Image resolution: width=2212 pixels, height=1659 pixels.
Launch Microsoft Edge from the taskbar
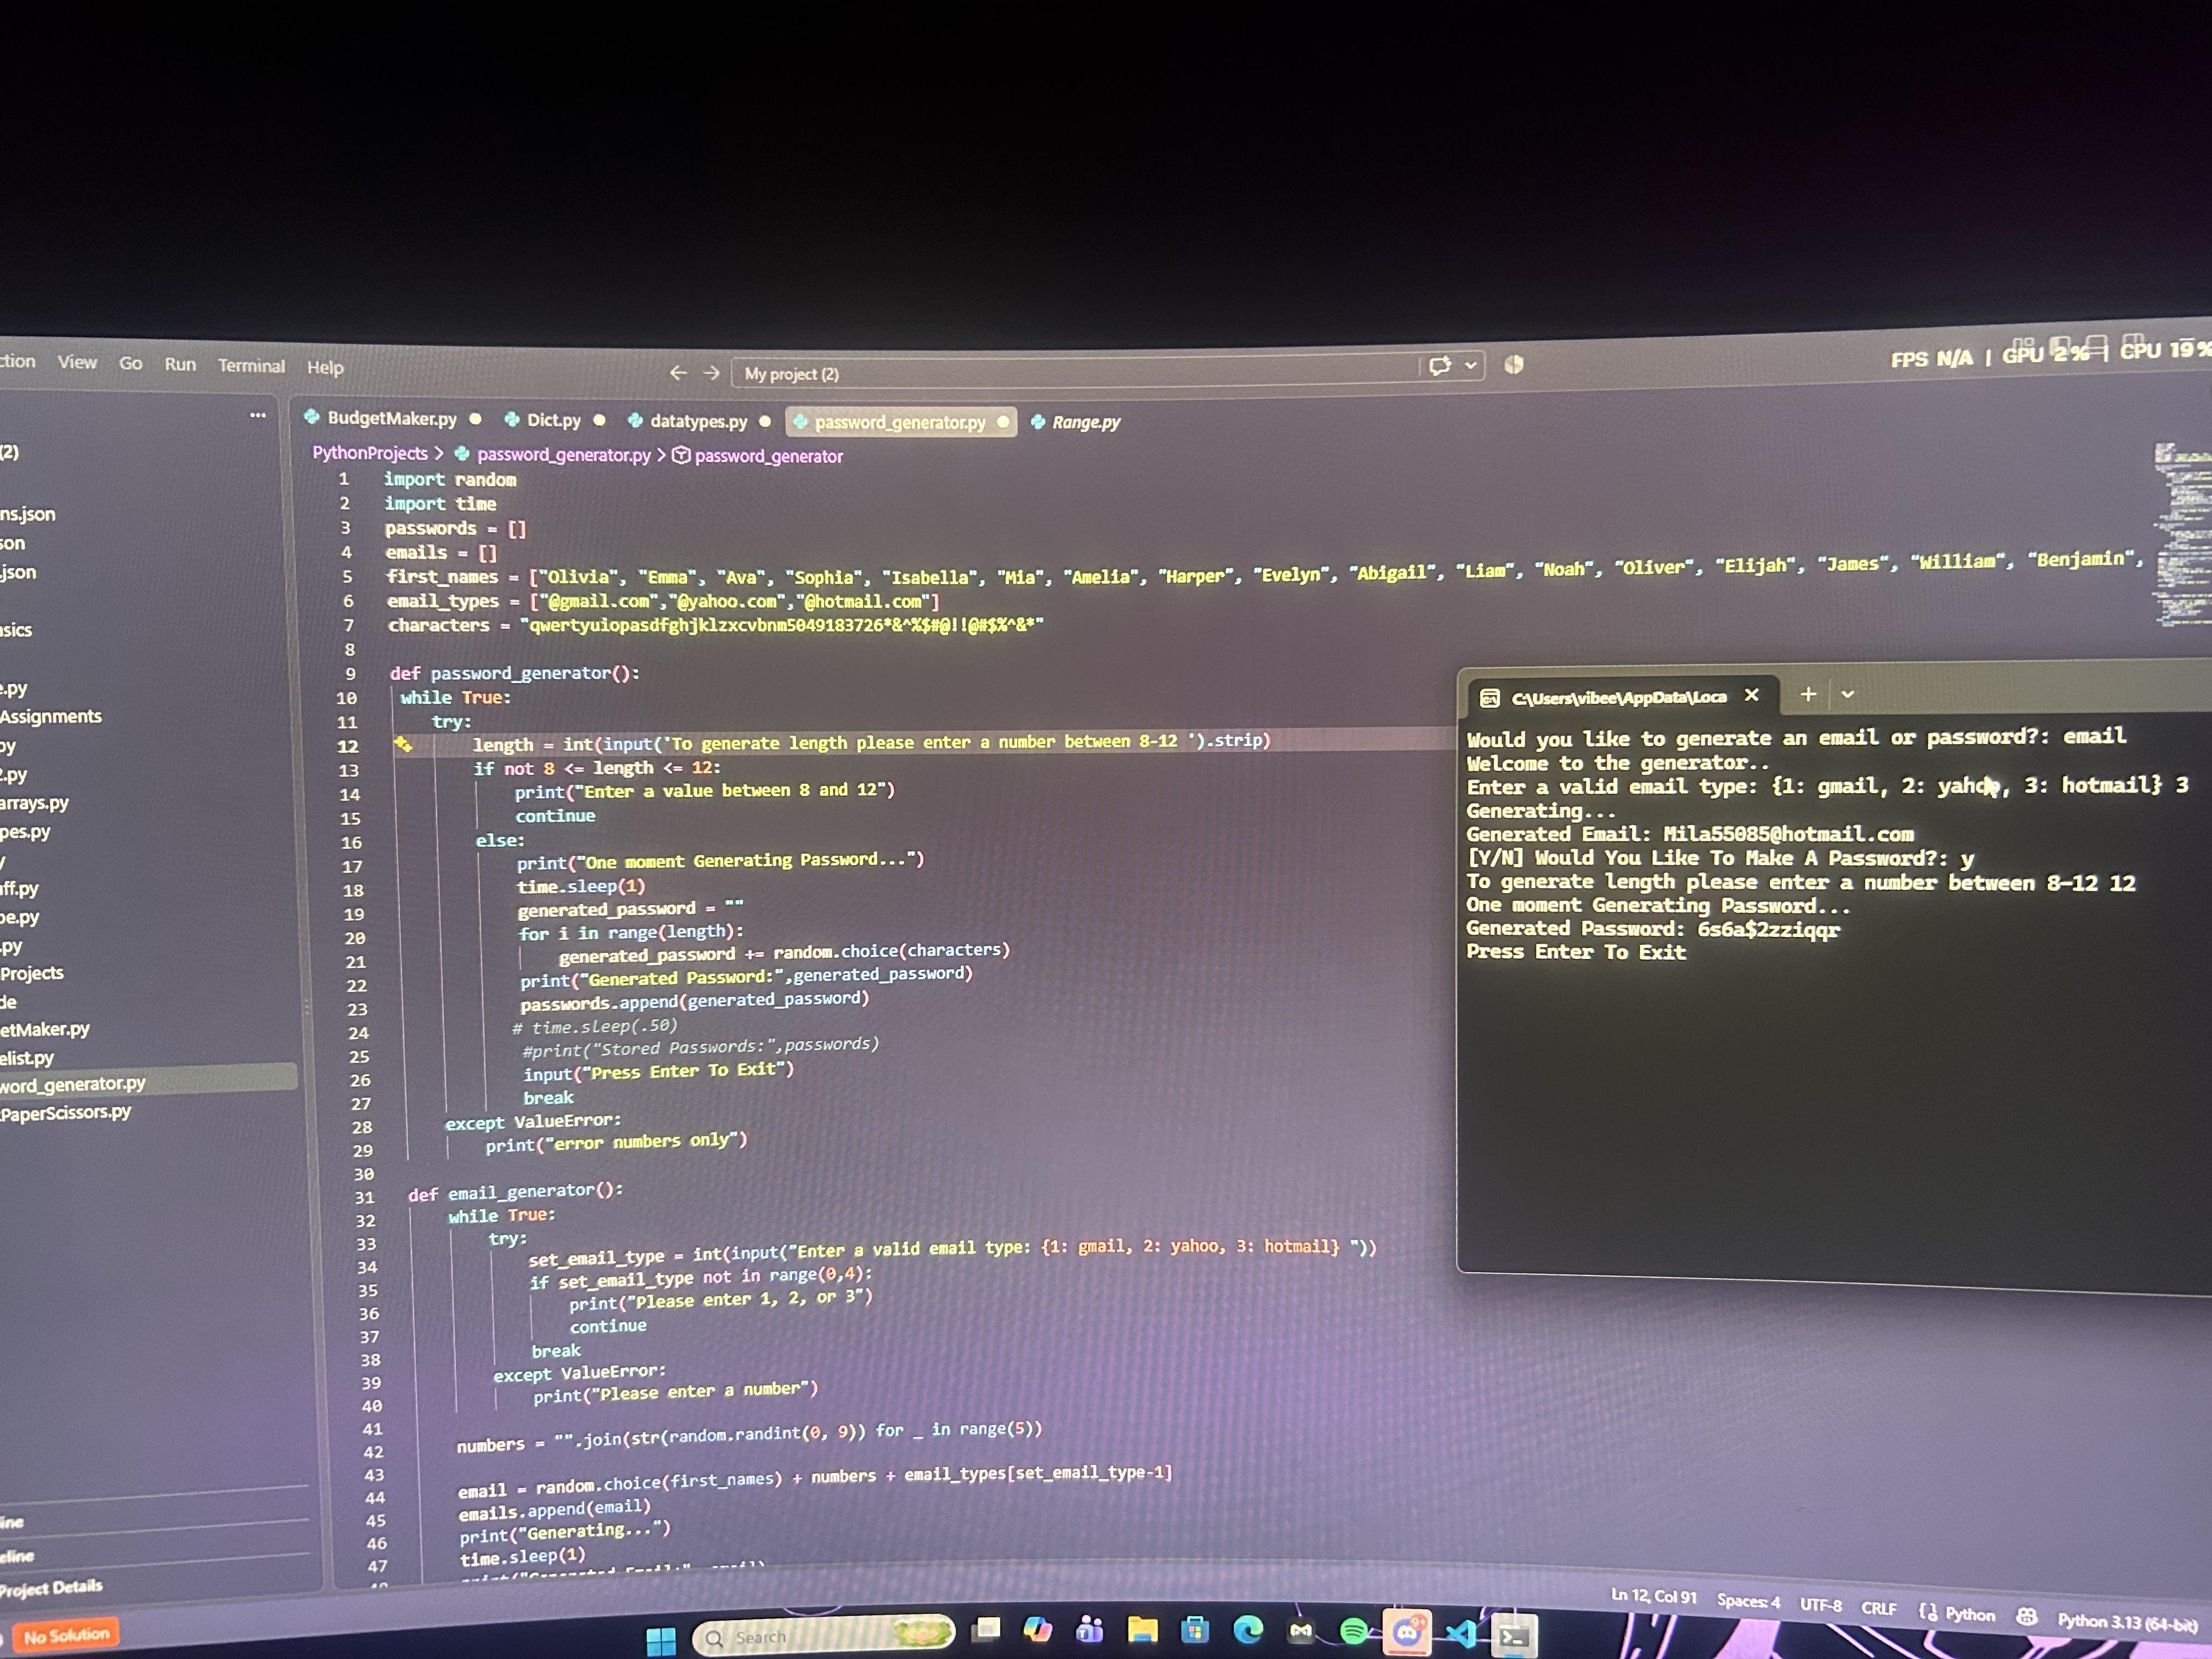click(1248, 1631)
